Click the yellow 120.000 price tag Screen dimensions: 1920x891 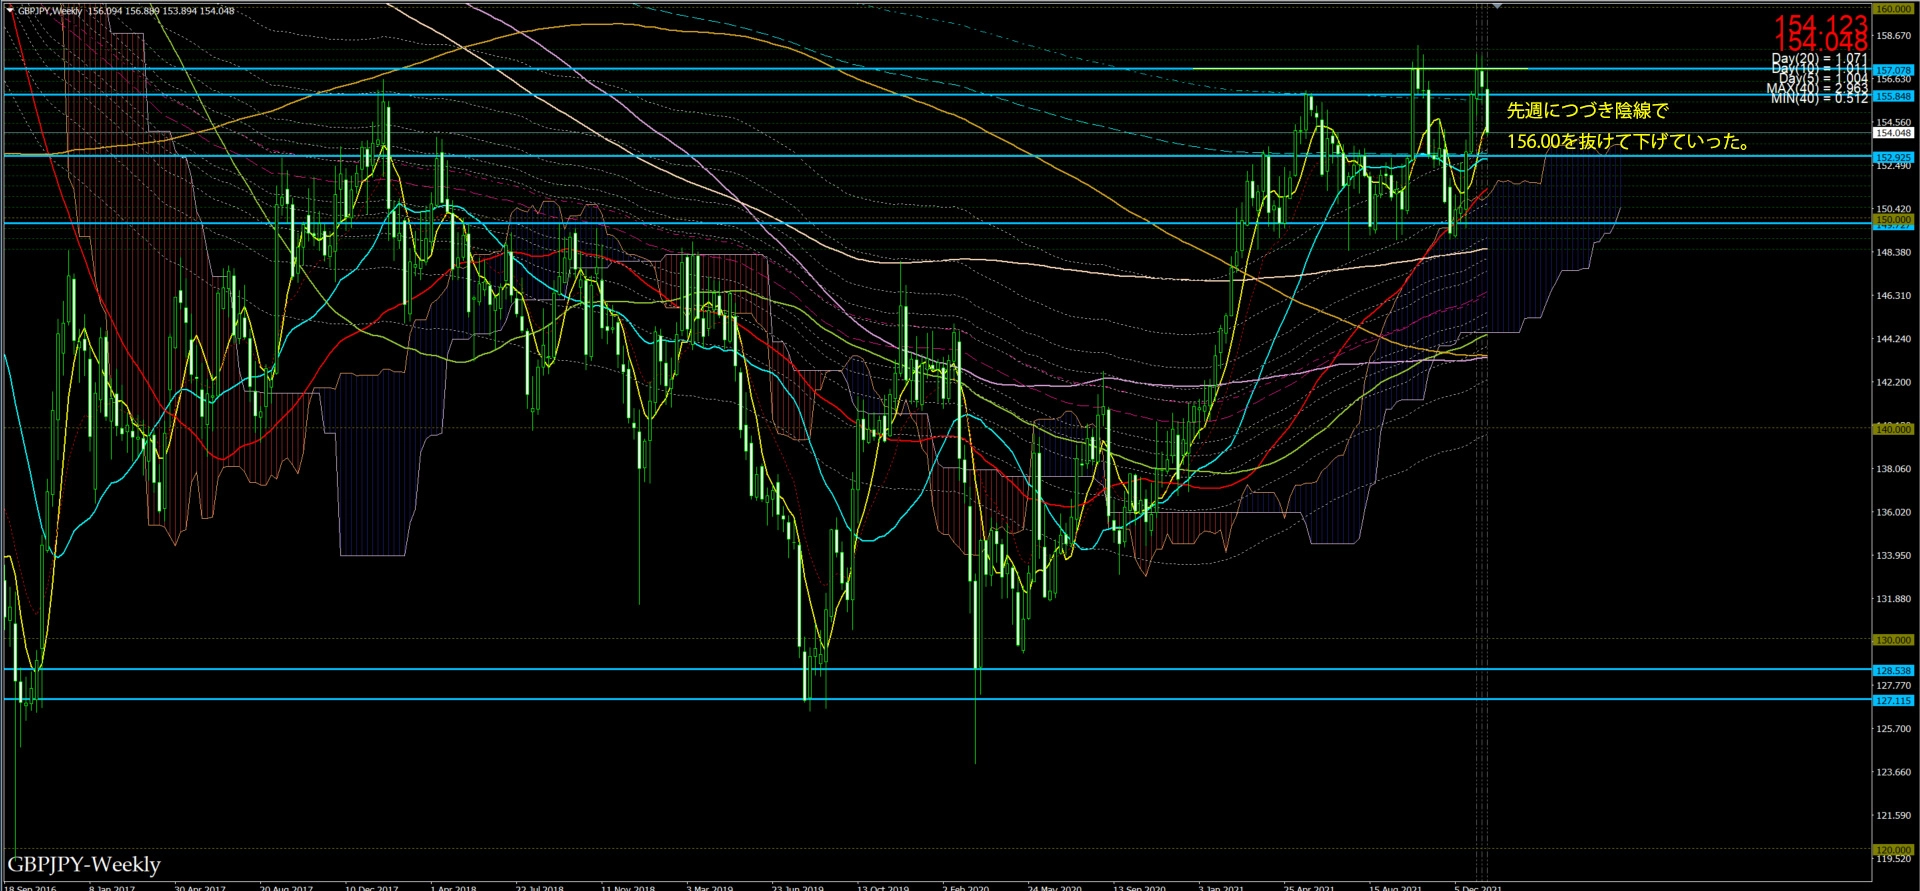pos(1893,850)
